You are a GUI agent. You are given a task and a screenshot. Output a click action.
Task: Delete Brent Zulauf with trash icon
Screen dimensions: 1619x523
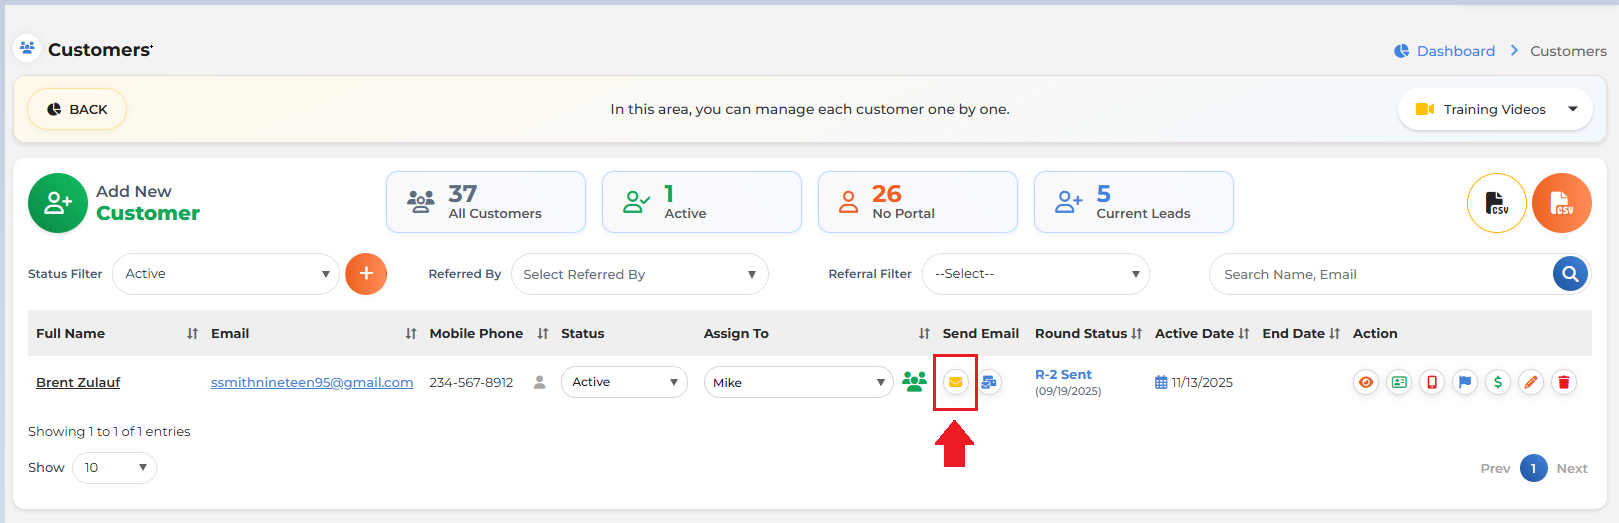pyautogui.click(x=1564, y=382)
